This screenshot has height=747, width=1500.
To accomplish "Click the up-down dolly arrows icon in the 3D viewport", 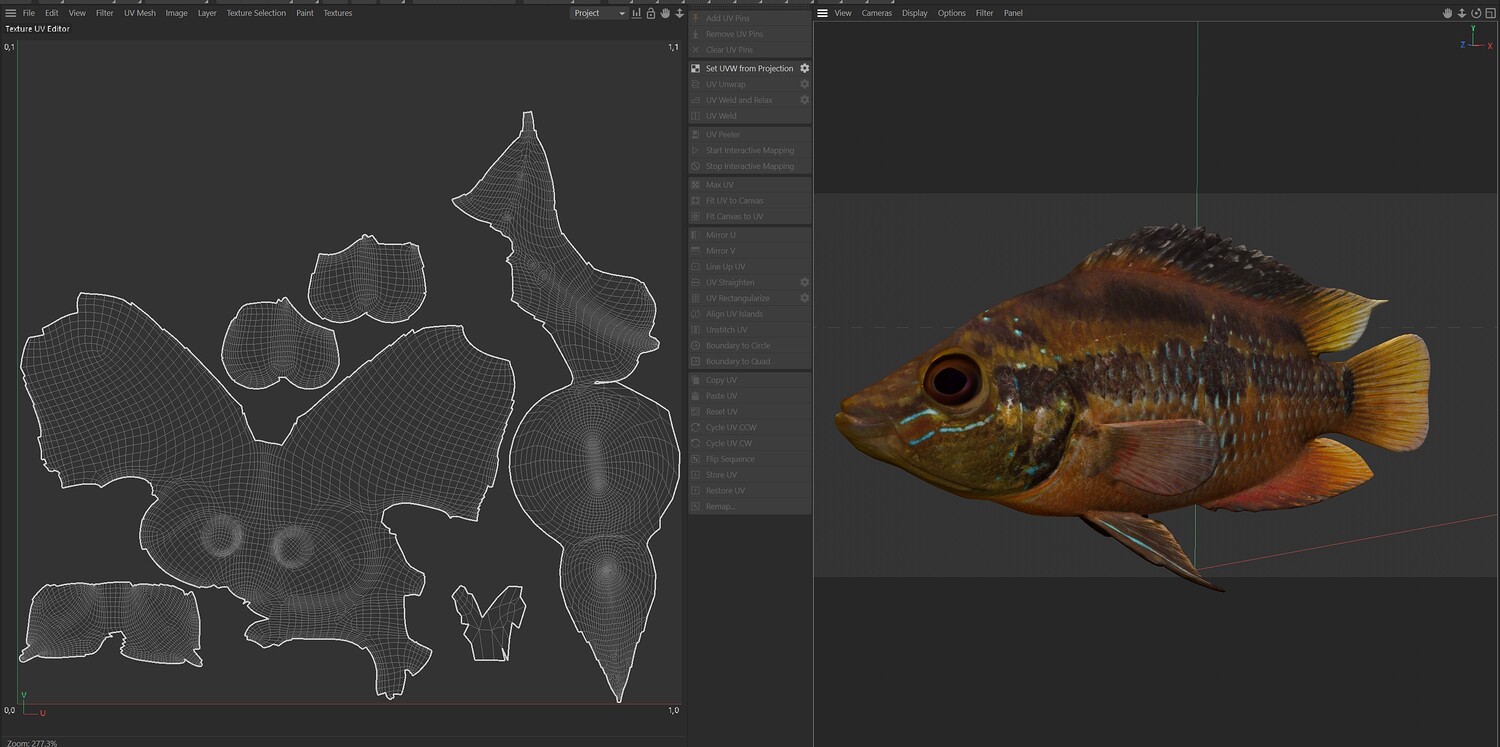I will coord(1461,13).
